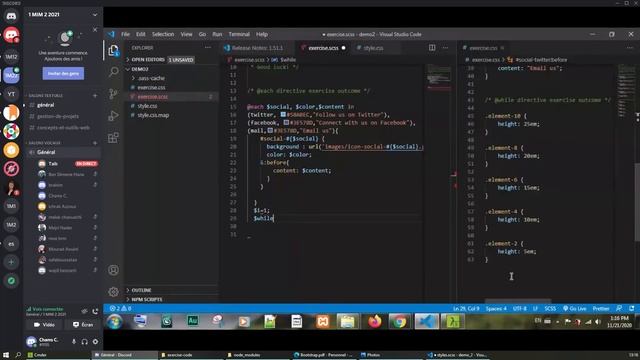This screenshot has height=360, width=640.
Task: Click the Chrome icon in the shared taskbar
Action: [x=400, y=321]
